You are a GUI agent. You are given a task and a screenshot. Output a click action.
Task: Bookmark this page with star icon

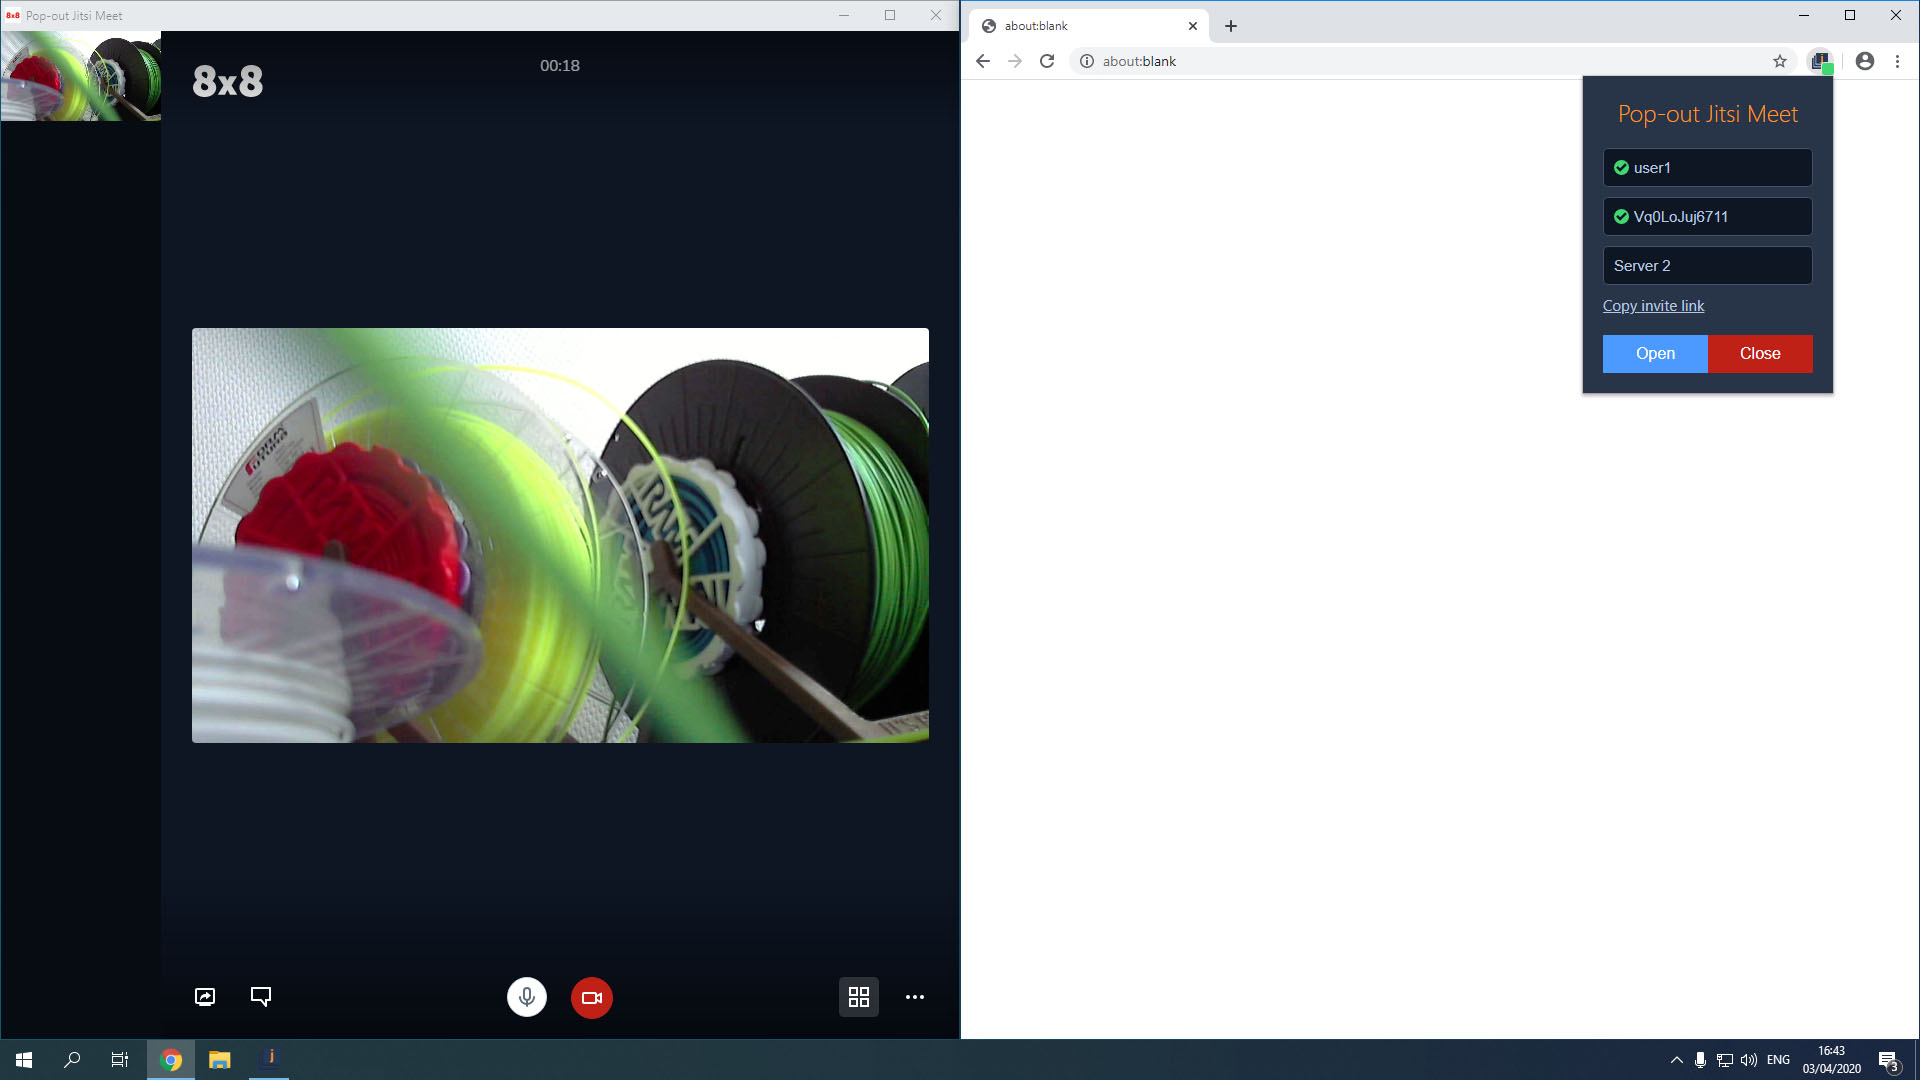(1780, 61)
